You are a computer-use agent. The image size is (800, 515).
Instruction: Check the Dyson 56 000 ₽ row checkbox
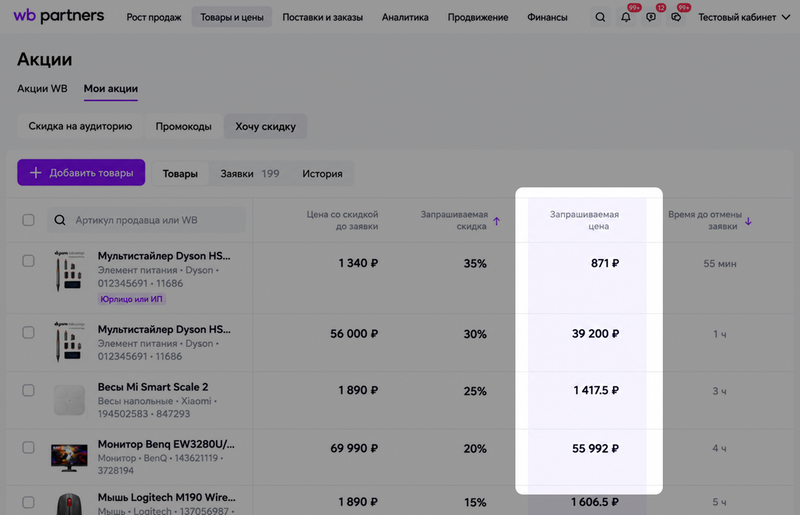pyautogui.click(x=29, y=332)
